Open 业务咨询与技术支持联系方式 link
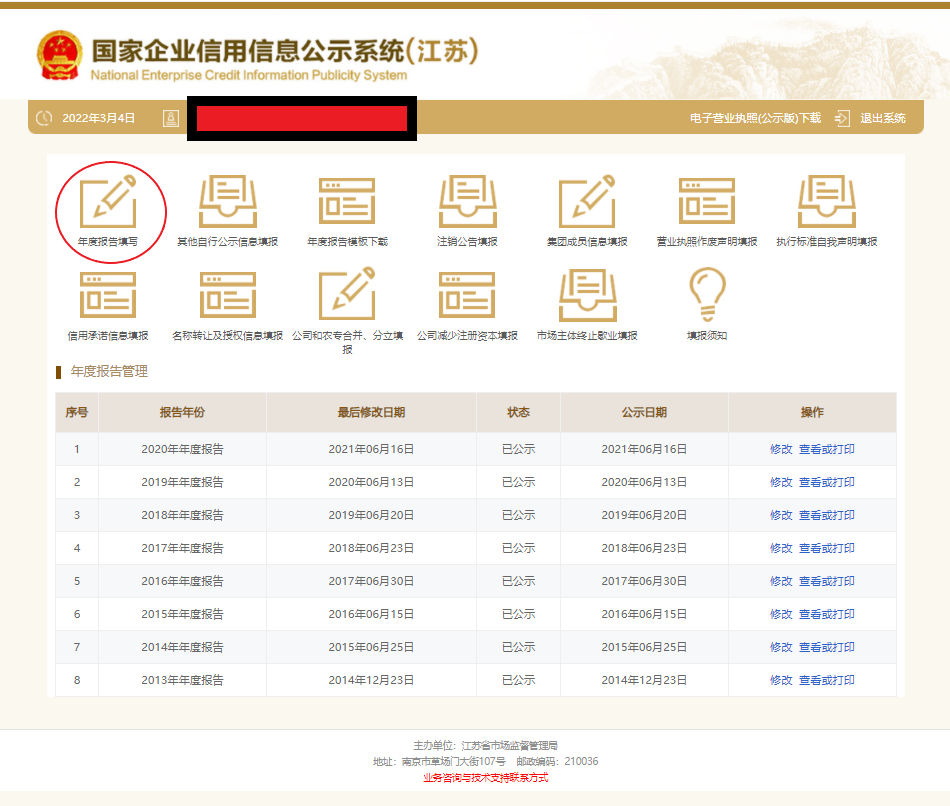The height and width of the screenshot is (806, 950). click(486, 777)
